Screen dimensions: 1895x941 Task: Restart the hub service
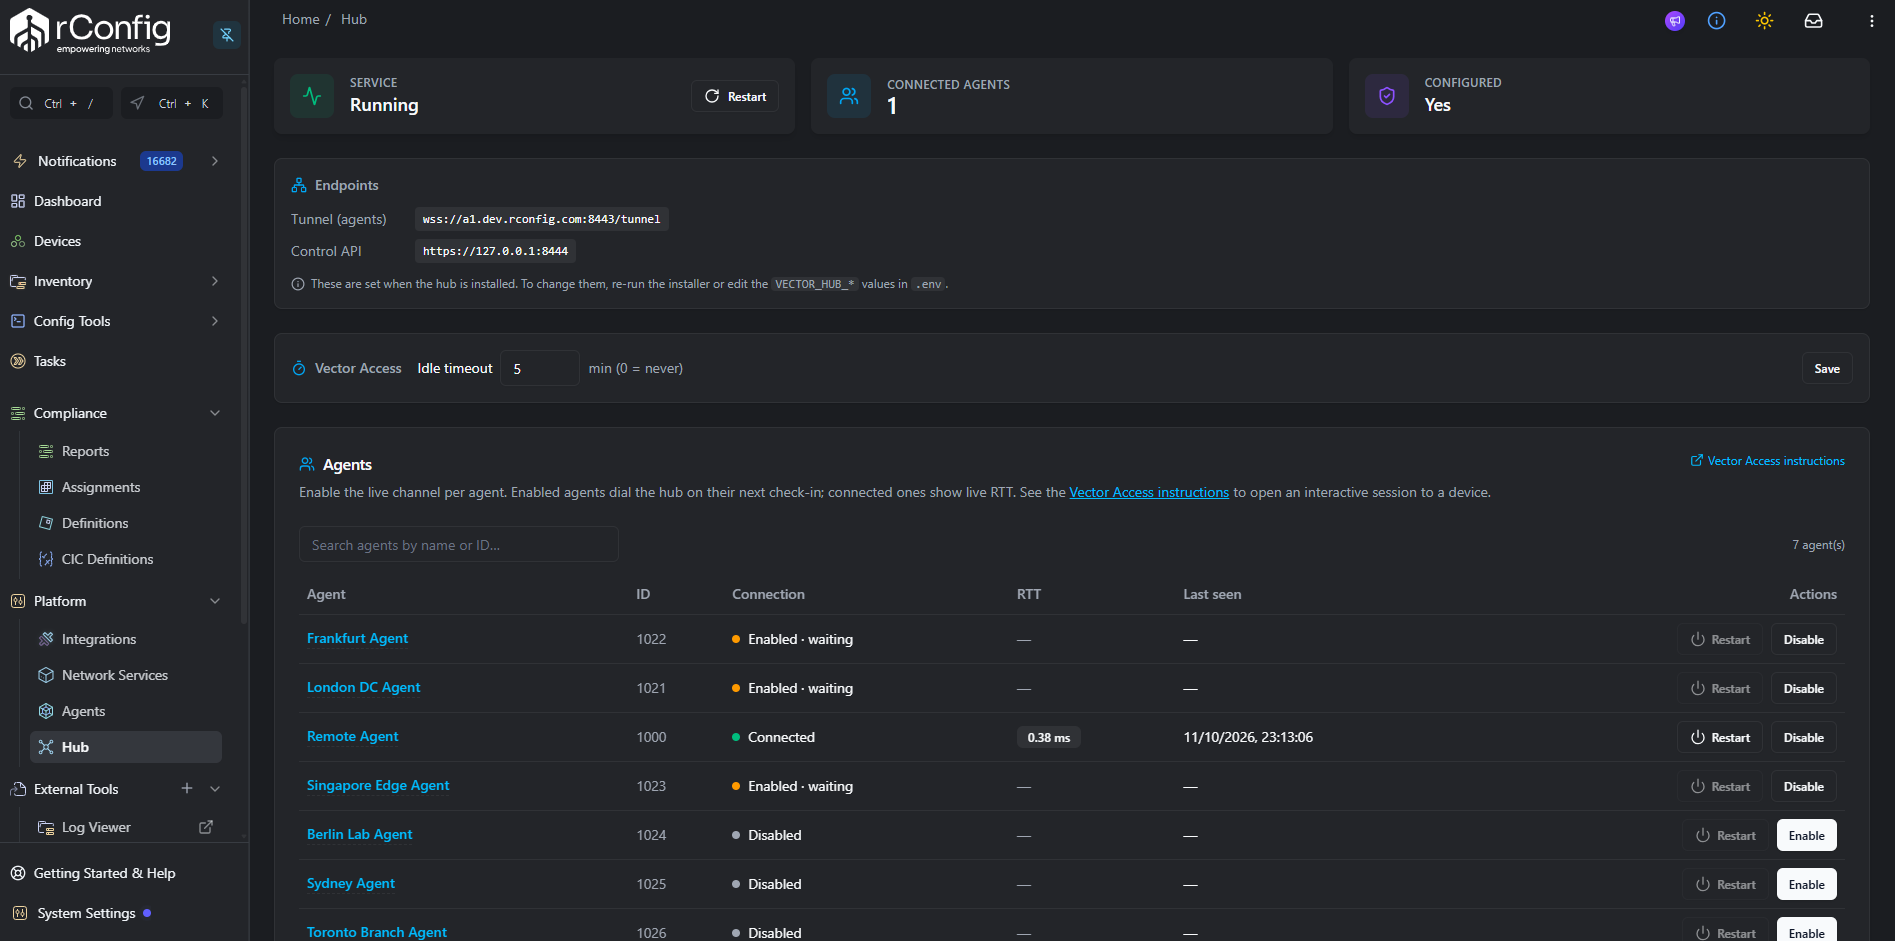[735, 96]
